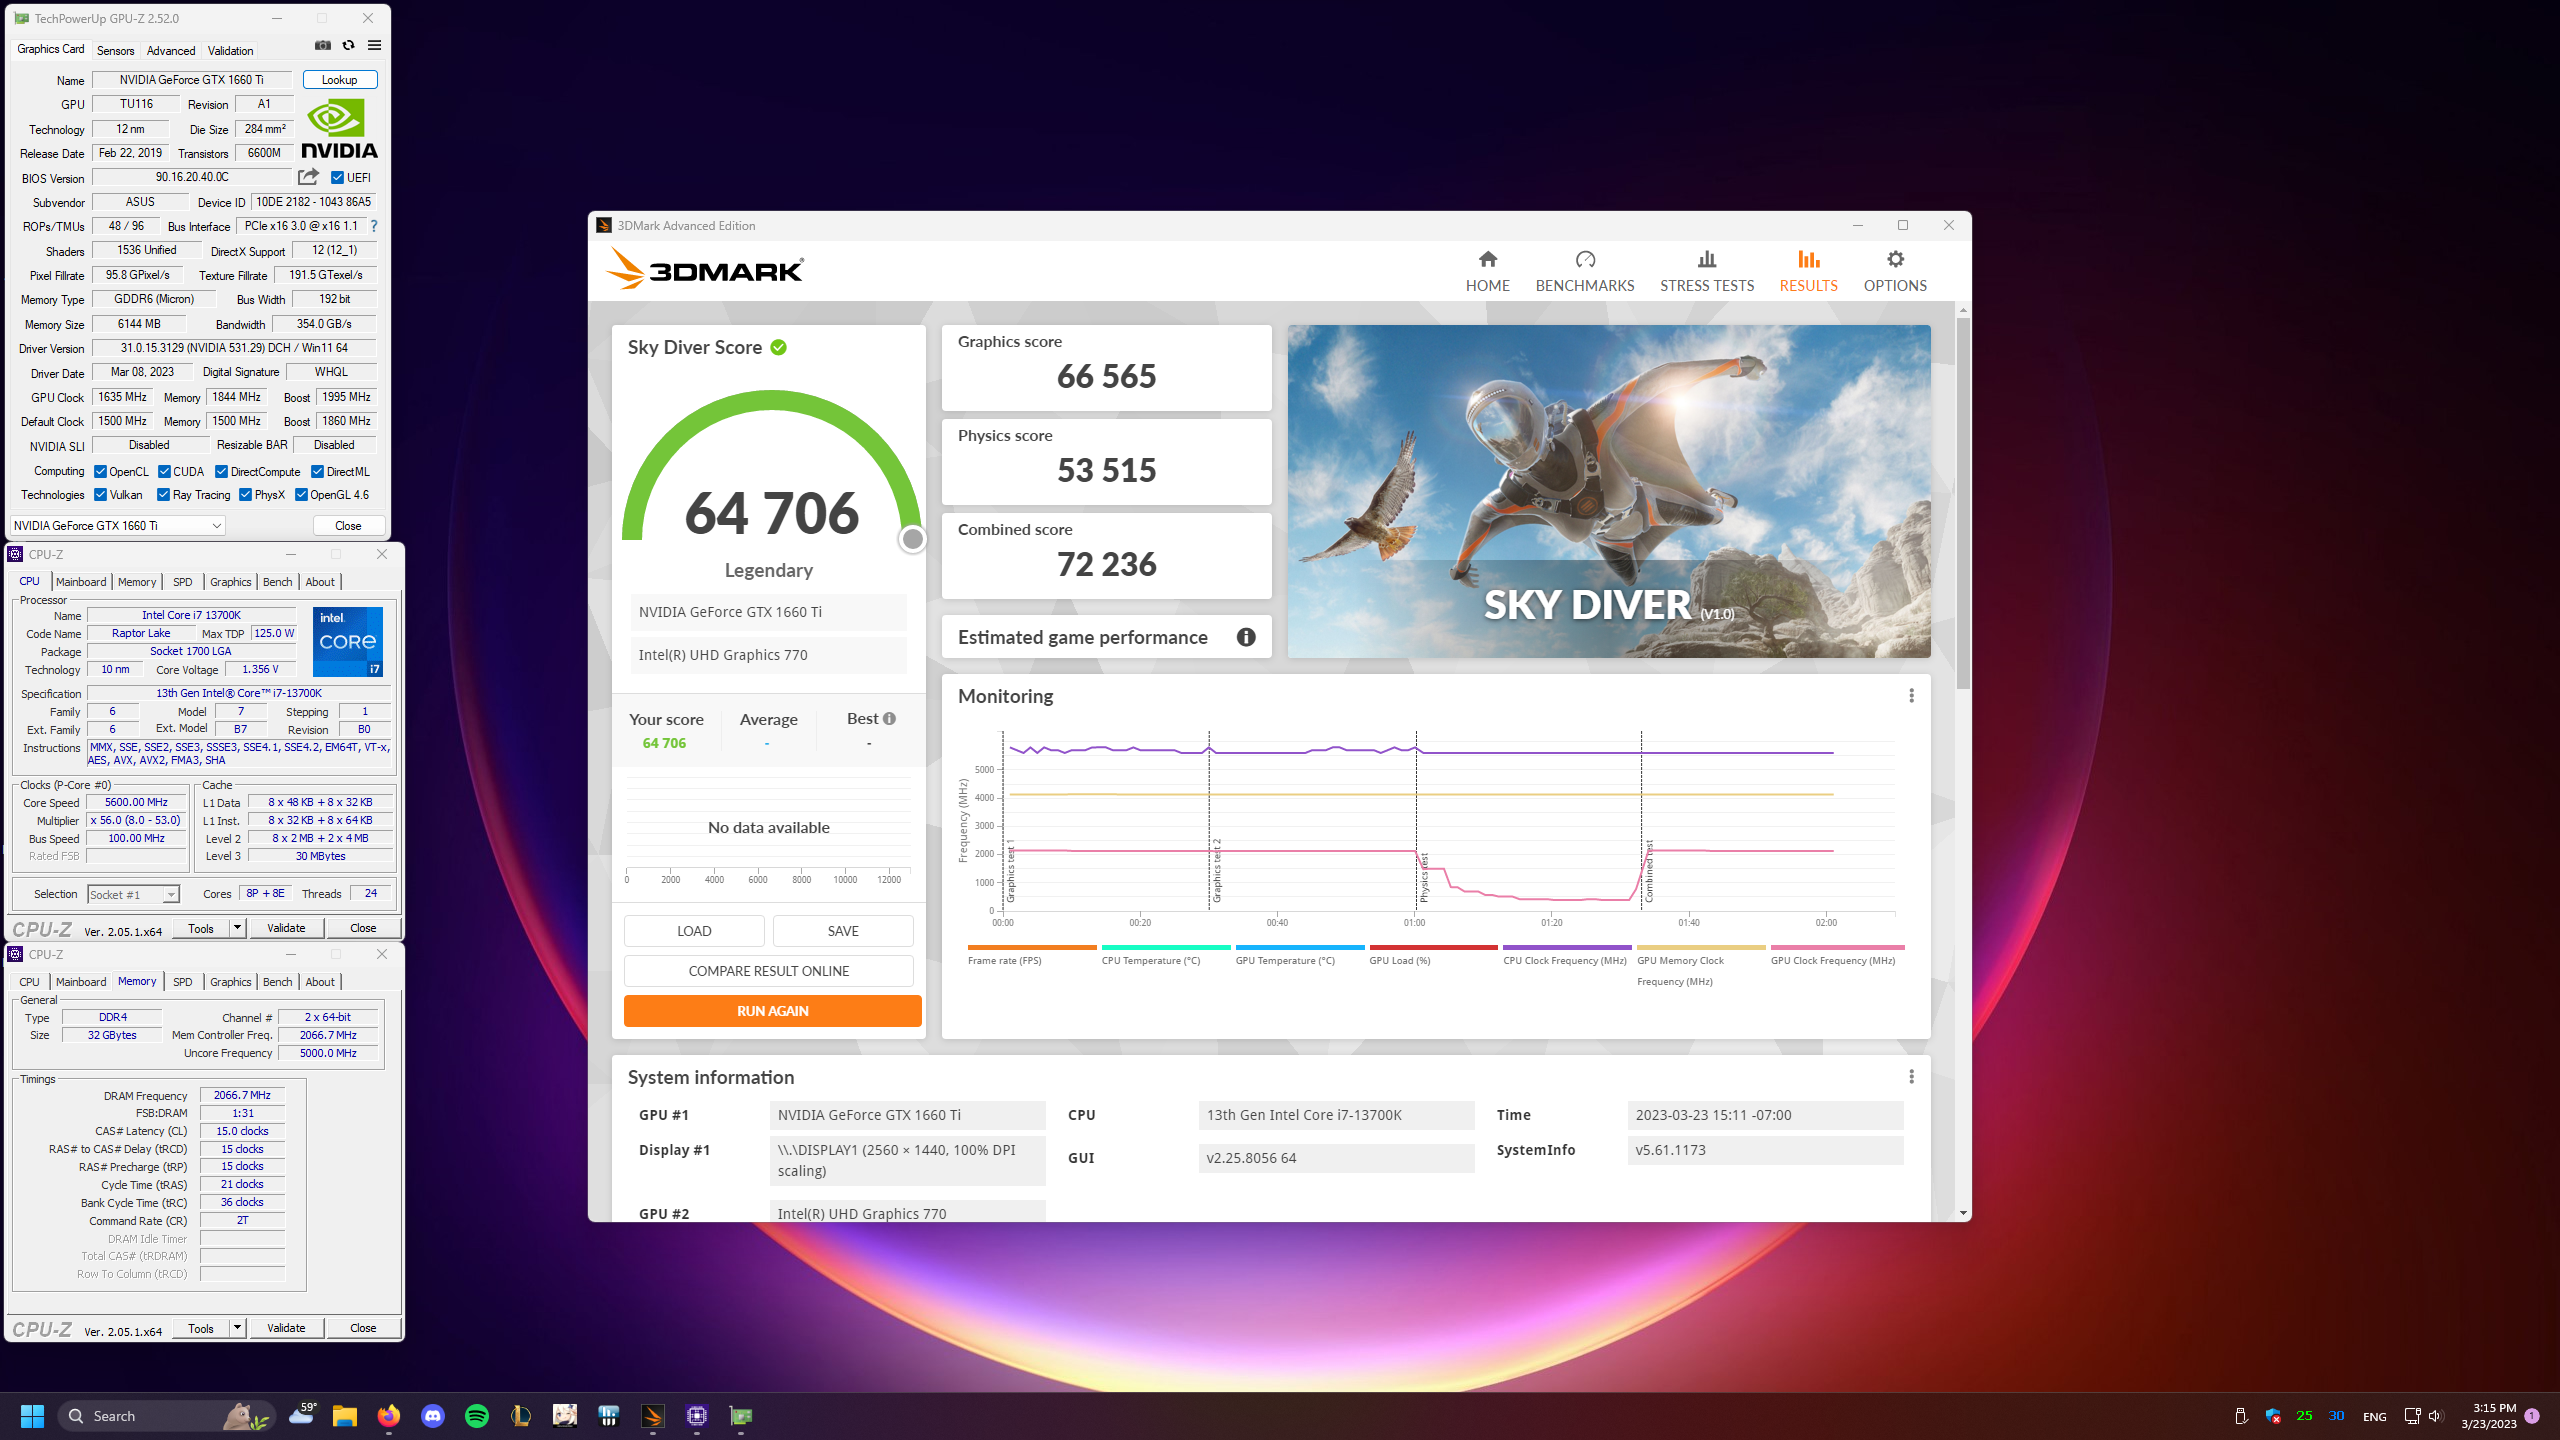
Task: Open Windows Start menu
Action: 32,1416
